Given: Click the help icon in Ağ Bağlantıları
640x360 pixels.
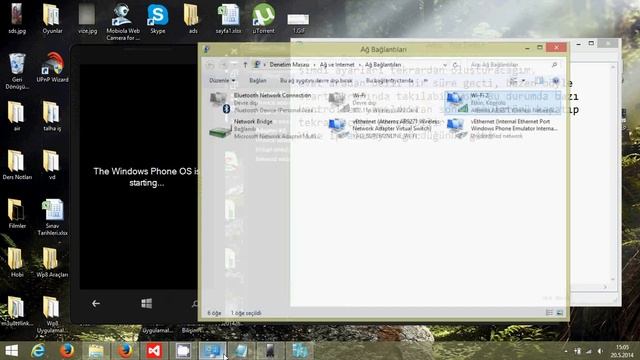Looking at the screenshot, I should coord(556,80).
